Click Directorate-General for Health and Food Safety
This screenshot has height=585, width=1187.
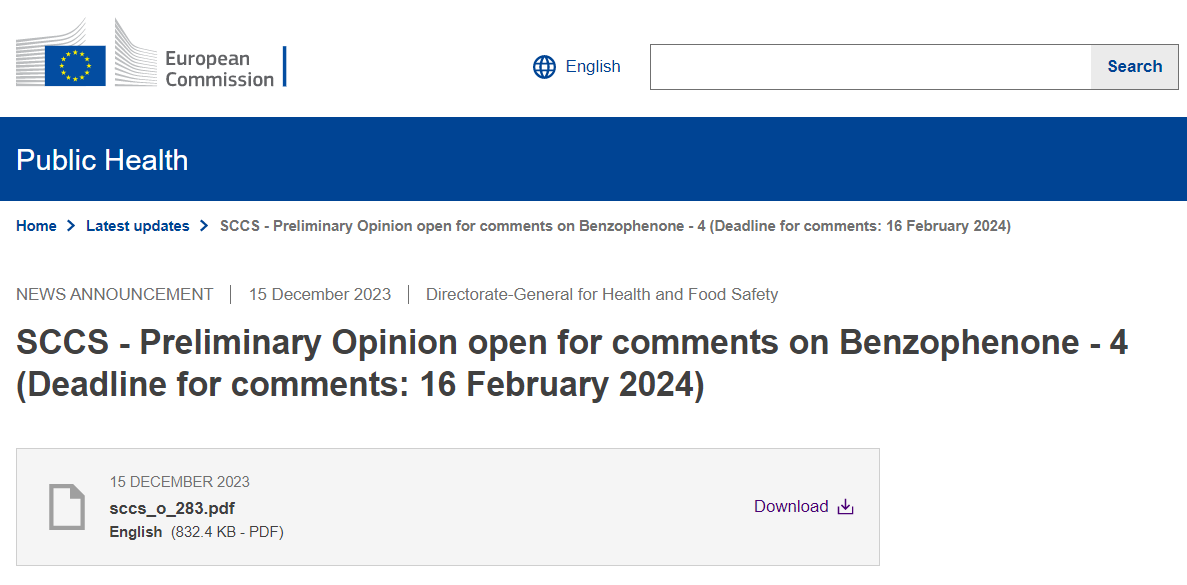pyautogui.click(x=601, y=294)
